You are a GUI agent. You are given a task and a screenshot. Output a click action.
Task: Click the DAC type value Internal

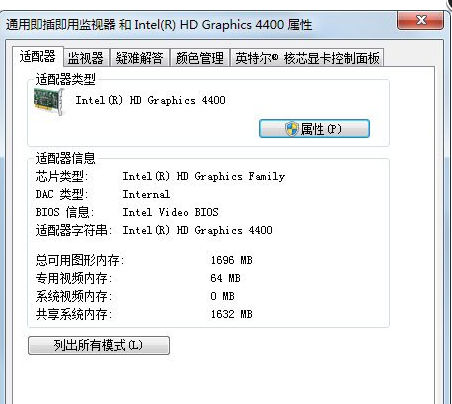pos(146,194)
